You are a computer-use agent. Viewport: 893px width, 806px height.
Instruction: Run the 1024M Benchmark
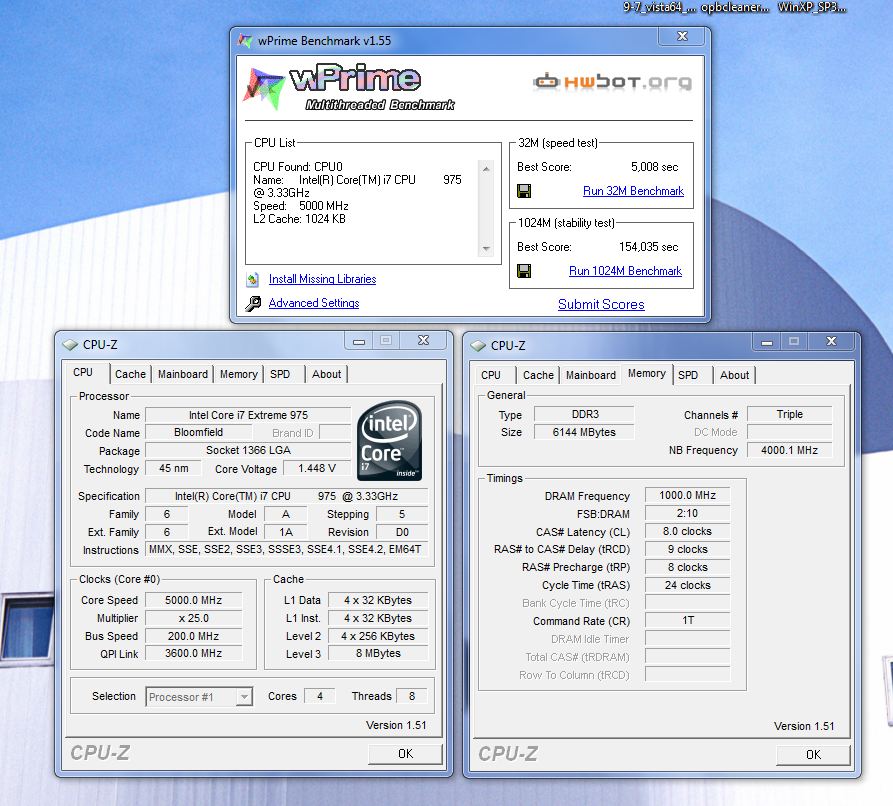625,271
